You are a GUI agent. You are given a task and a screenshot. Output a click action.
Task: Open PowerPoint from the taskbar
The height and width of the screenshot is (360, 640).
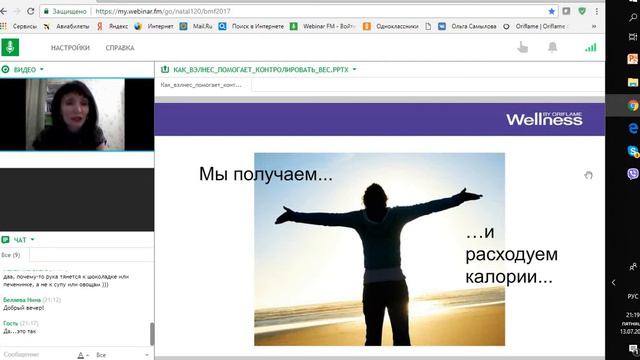click(x=633, y=59)
